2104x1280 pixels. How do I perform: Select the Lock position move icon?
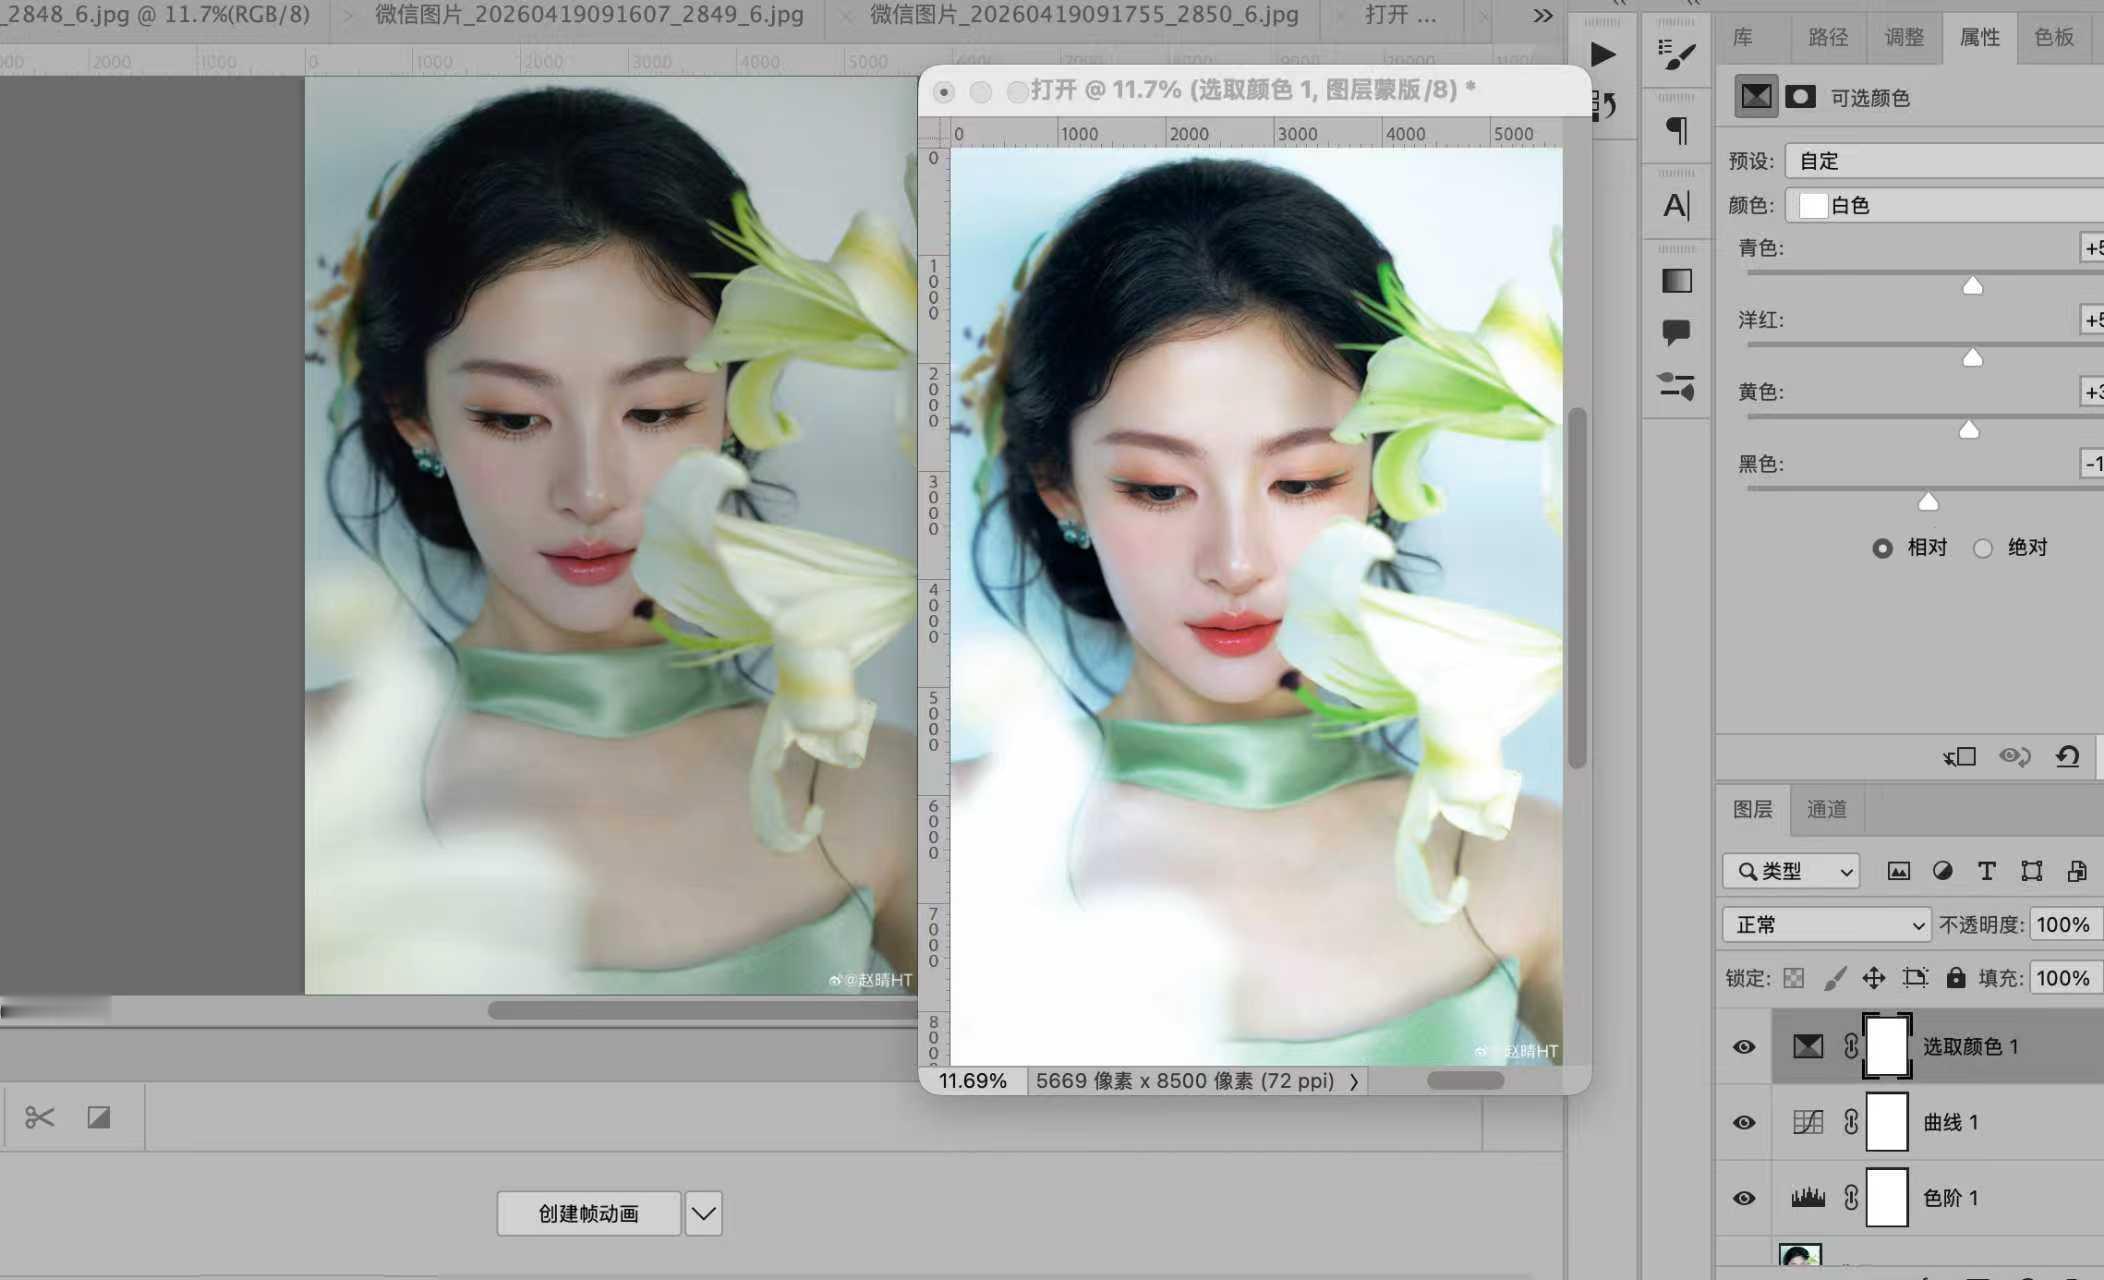pos(1873,978)
